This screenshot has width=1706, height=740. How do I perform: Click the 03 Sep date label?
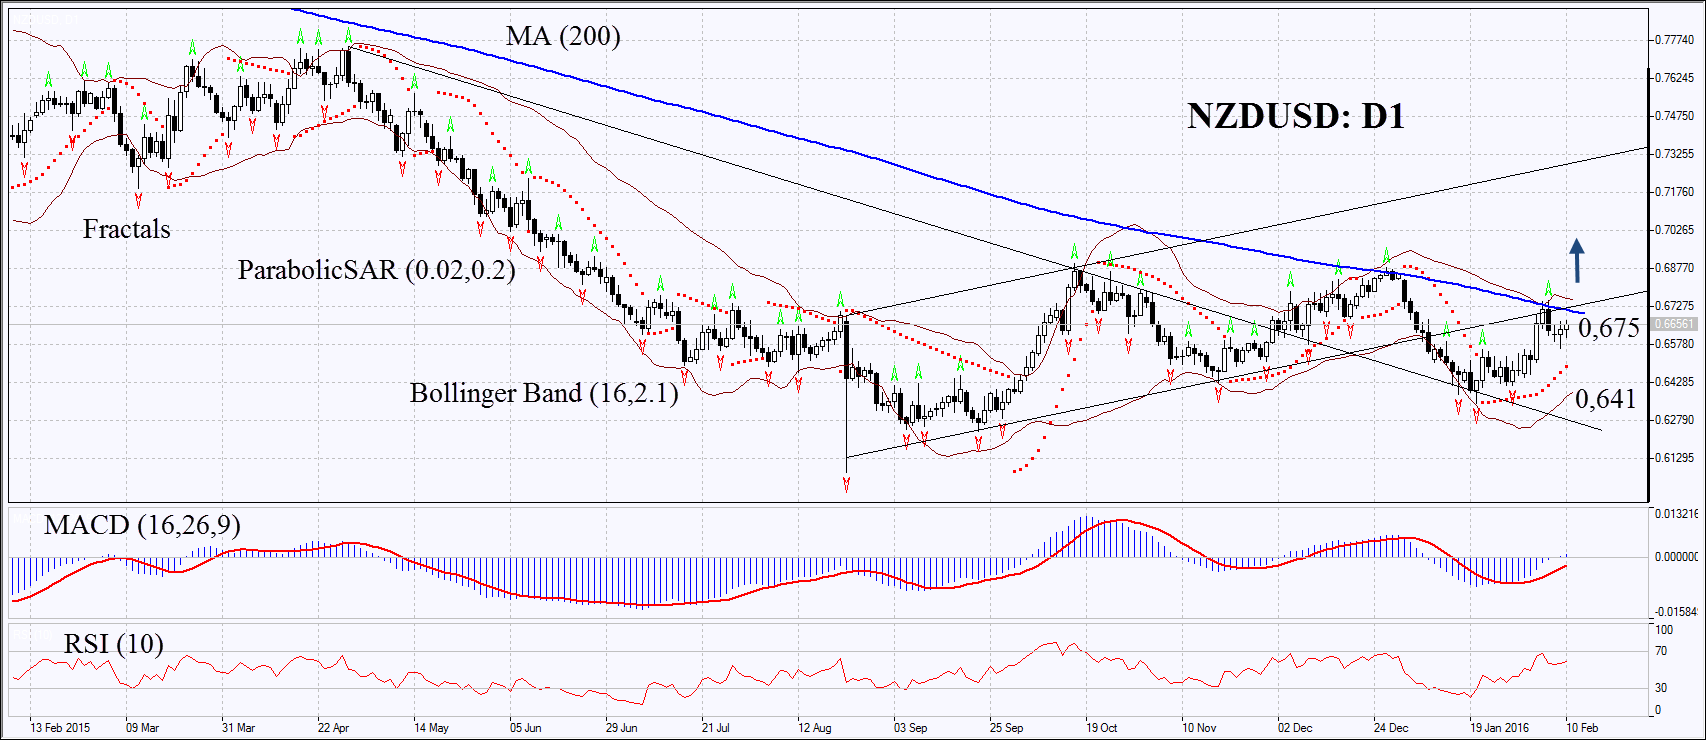pyautogui.click(x=910, y=727)
